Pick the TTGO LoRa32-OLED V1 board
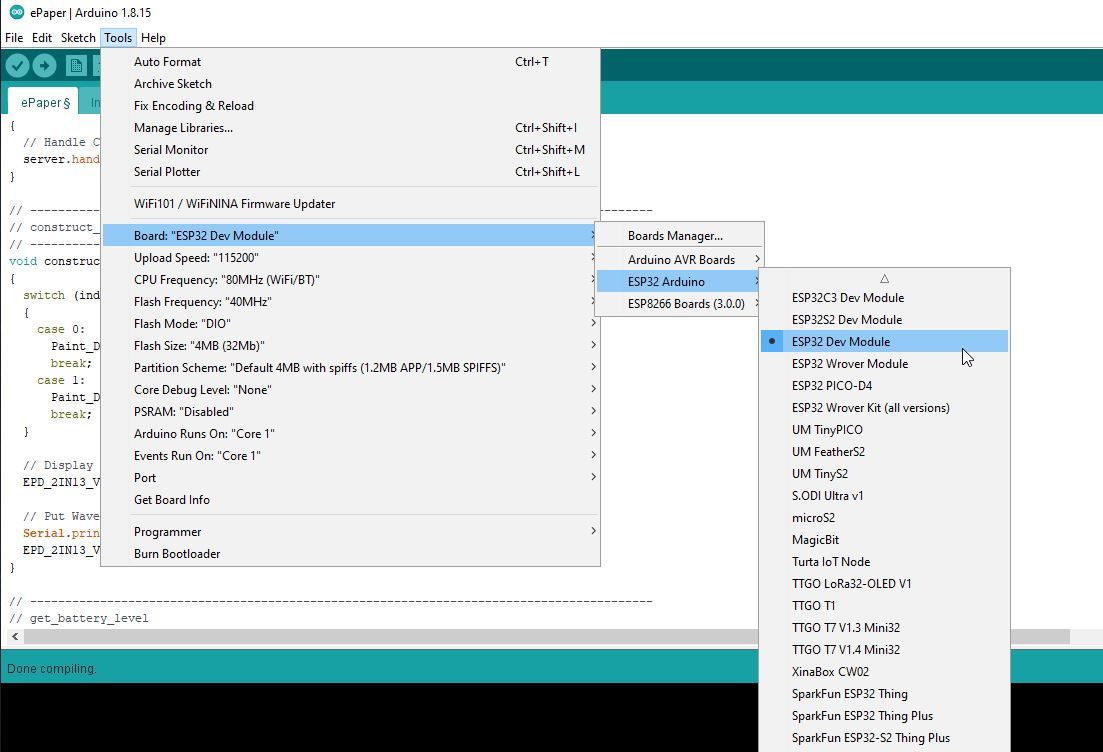The image size is (1103, 752). [851, 584]
